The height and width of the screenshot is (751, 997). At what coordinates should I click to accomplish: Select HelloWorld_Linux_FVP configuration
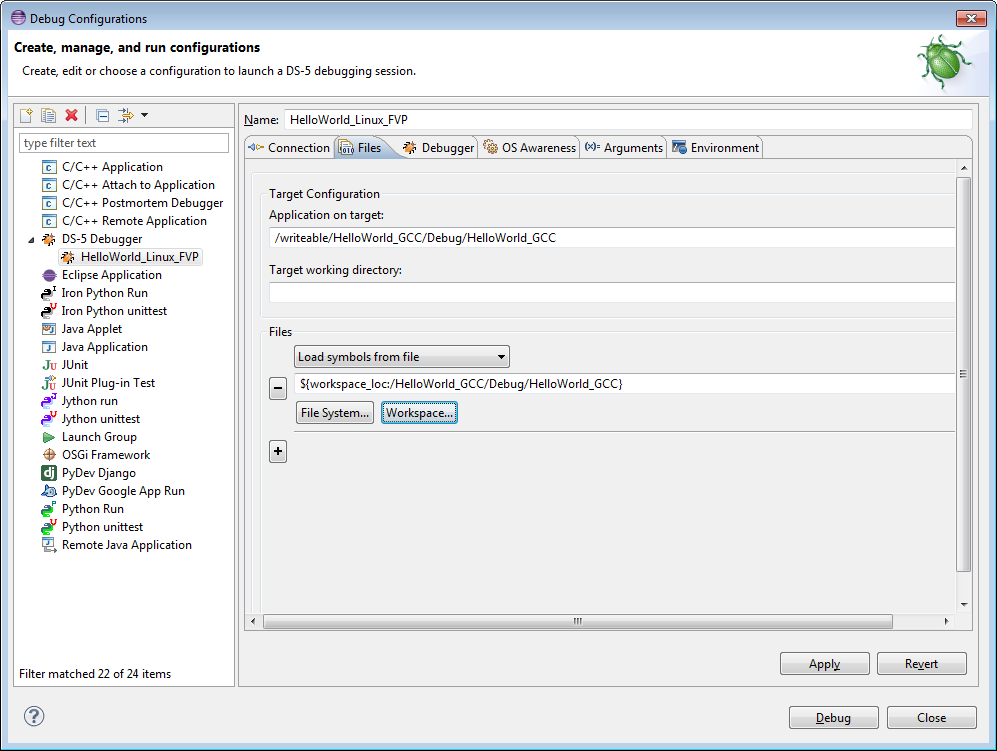coord(139,257)
